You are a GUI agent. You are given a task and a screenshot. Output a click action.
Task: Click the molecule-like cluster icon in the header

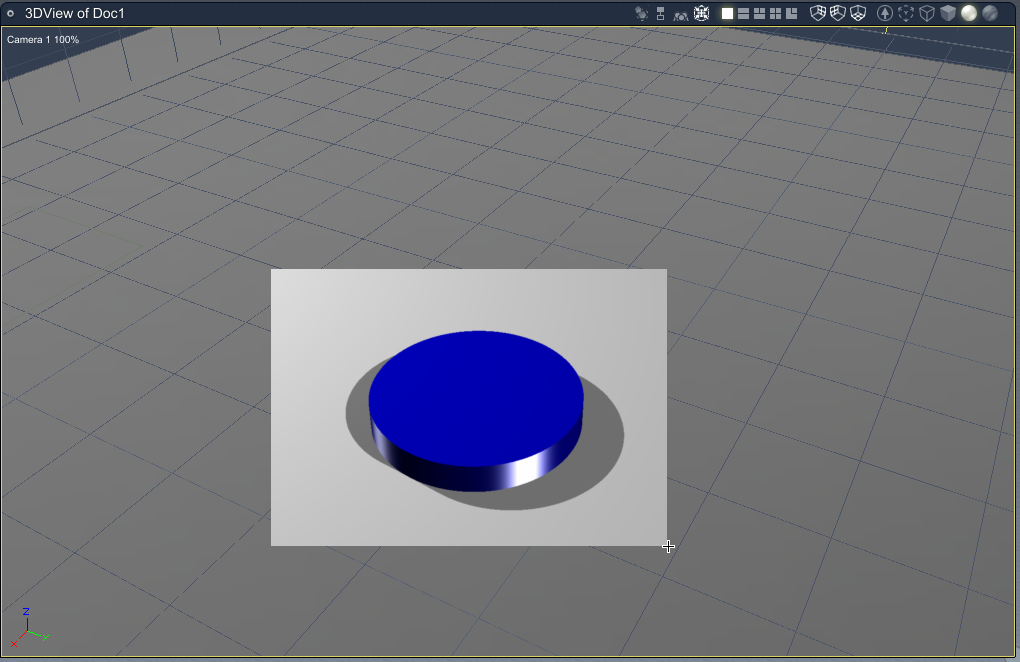[641, 14]
